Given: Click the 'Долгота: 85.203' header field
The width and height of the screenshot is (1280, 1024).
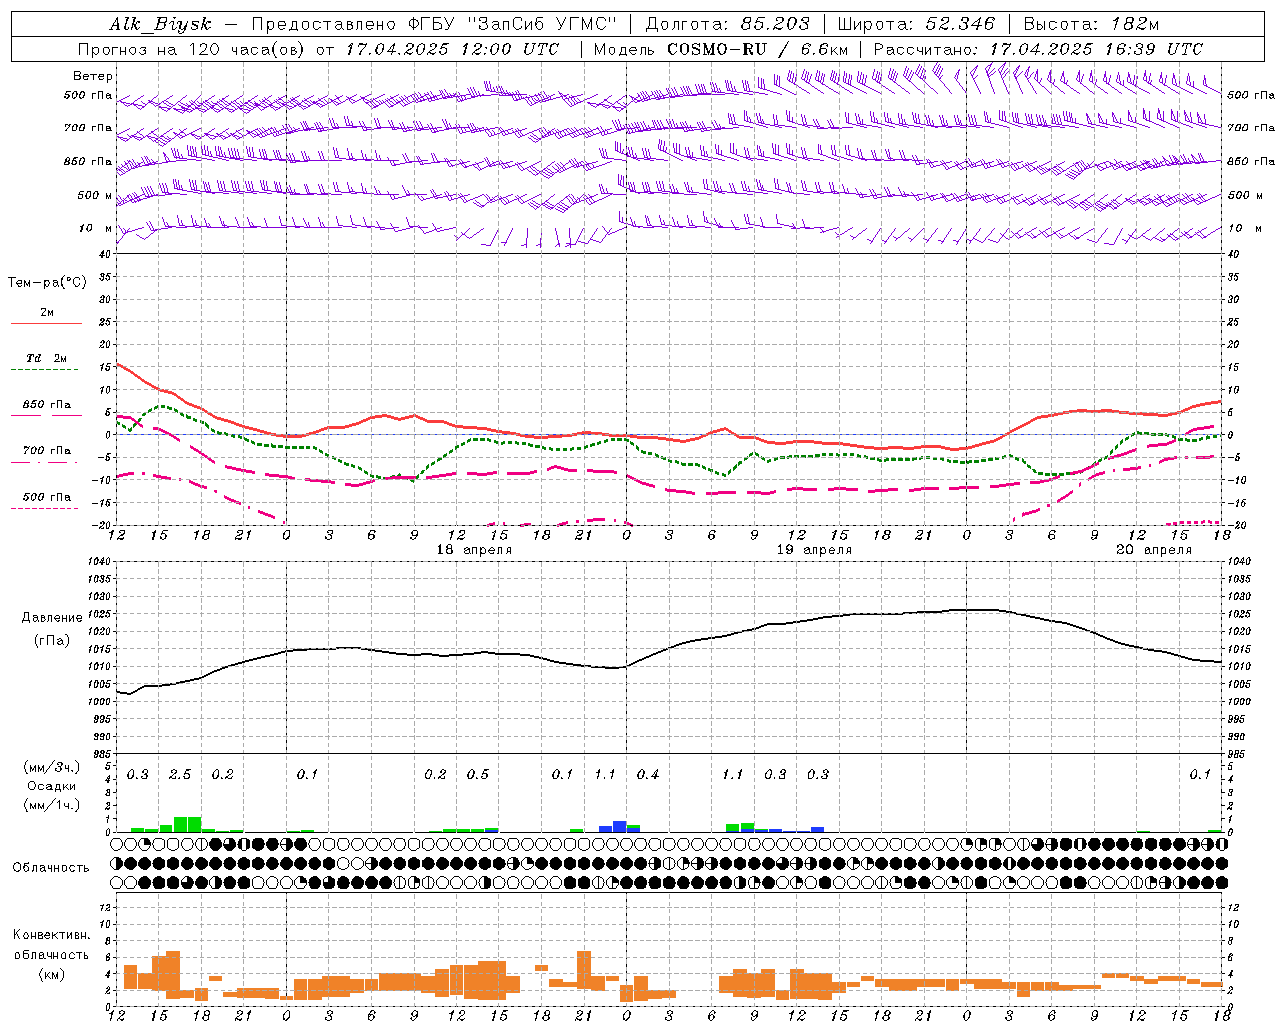Looking at the screenshot, I should 728,24.
